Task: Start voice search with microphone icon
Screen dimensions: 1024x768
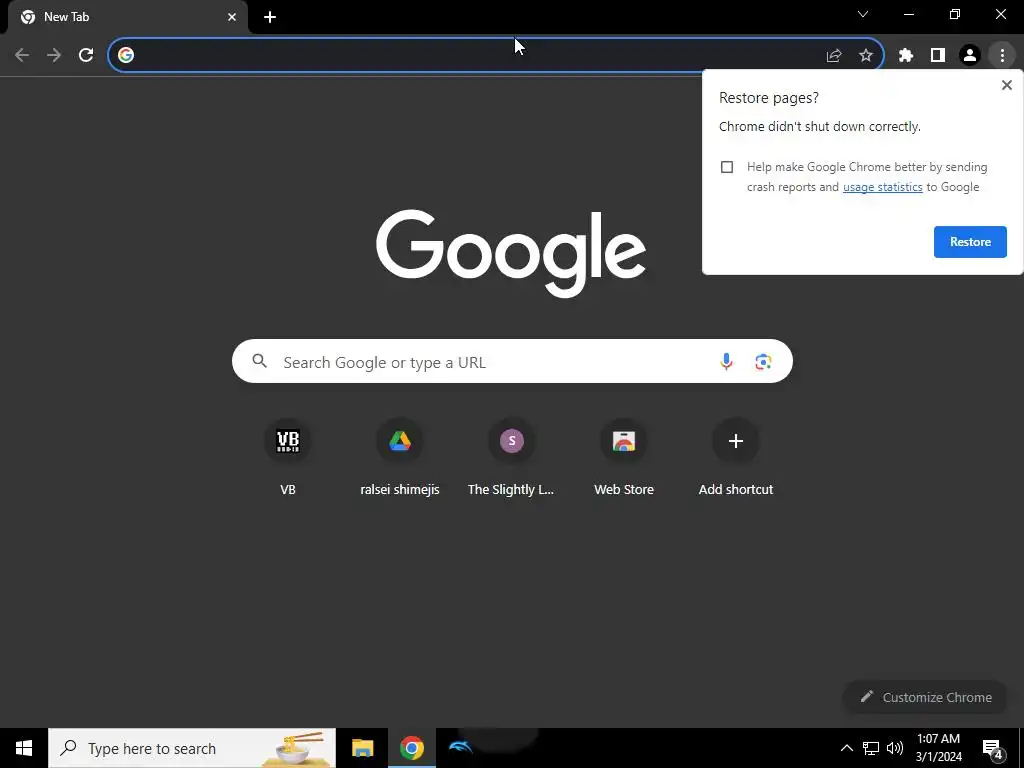Action: coord(726,361)
